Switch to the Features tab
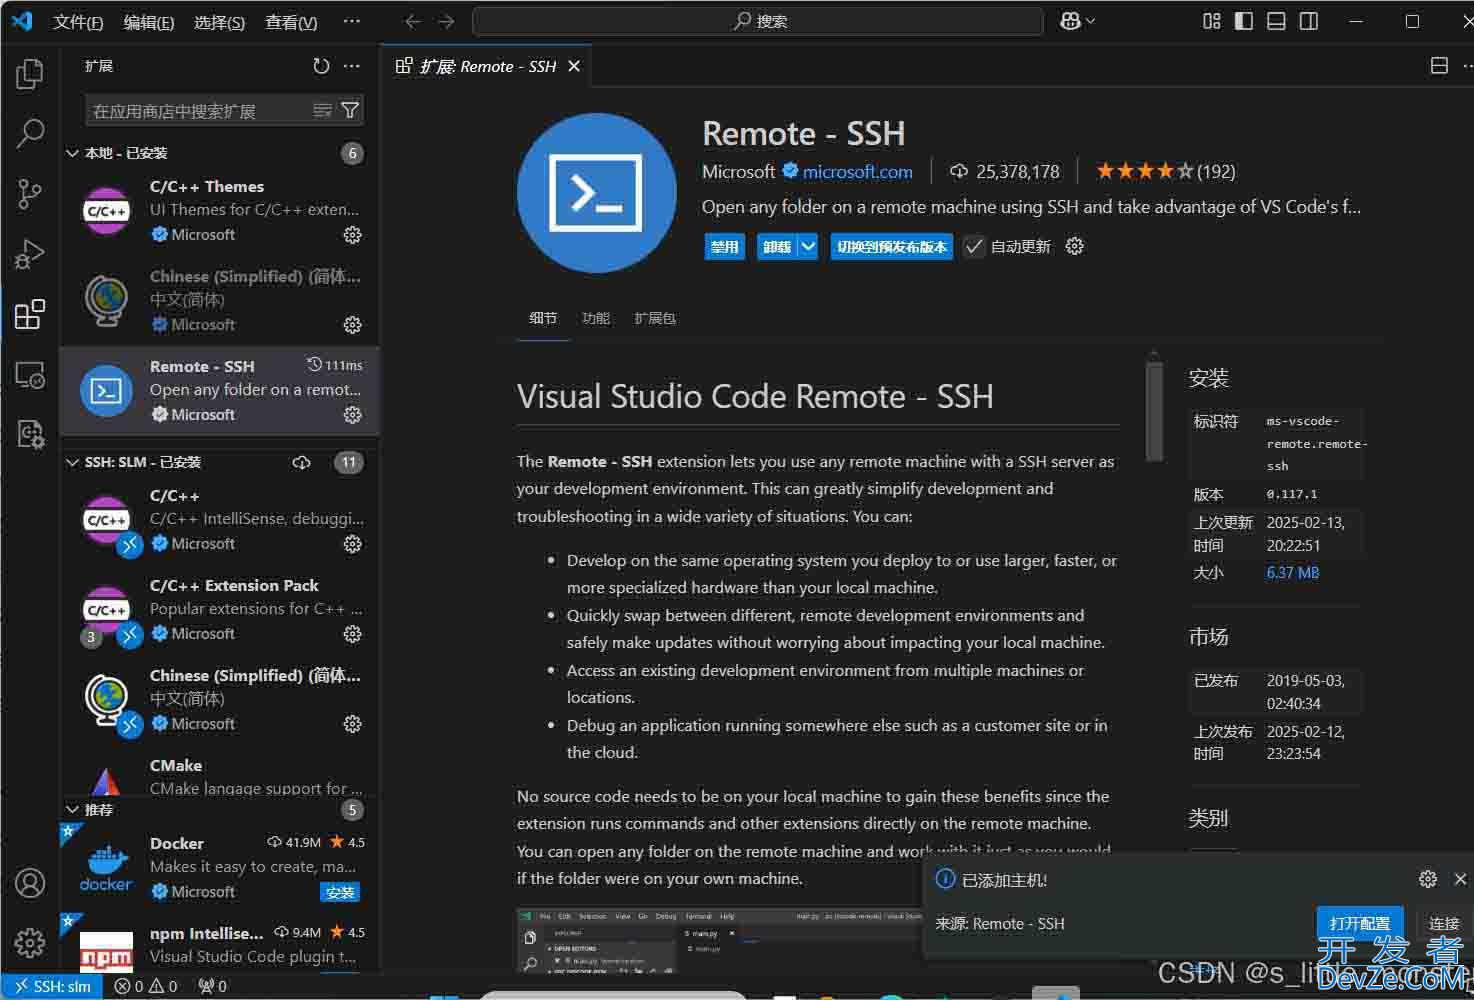Image resolution: width=1474 pixels, height=1000 pixels. (x=596, y=318)
